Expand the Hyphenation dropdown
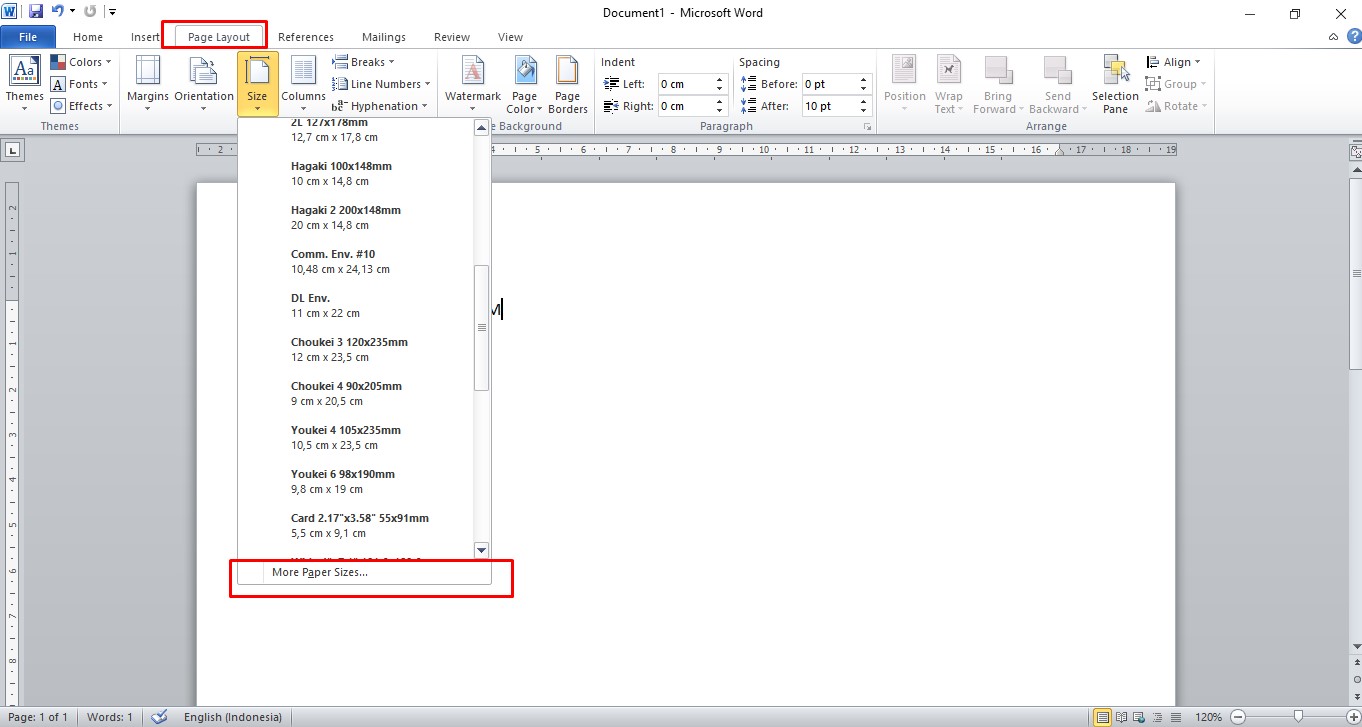 tap(383, 105)
